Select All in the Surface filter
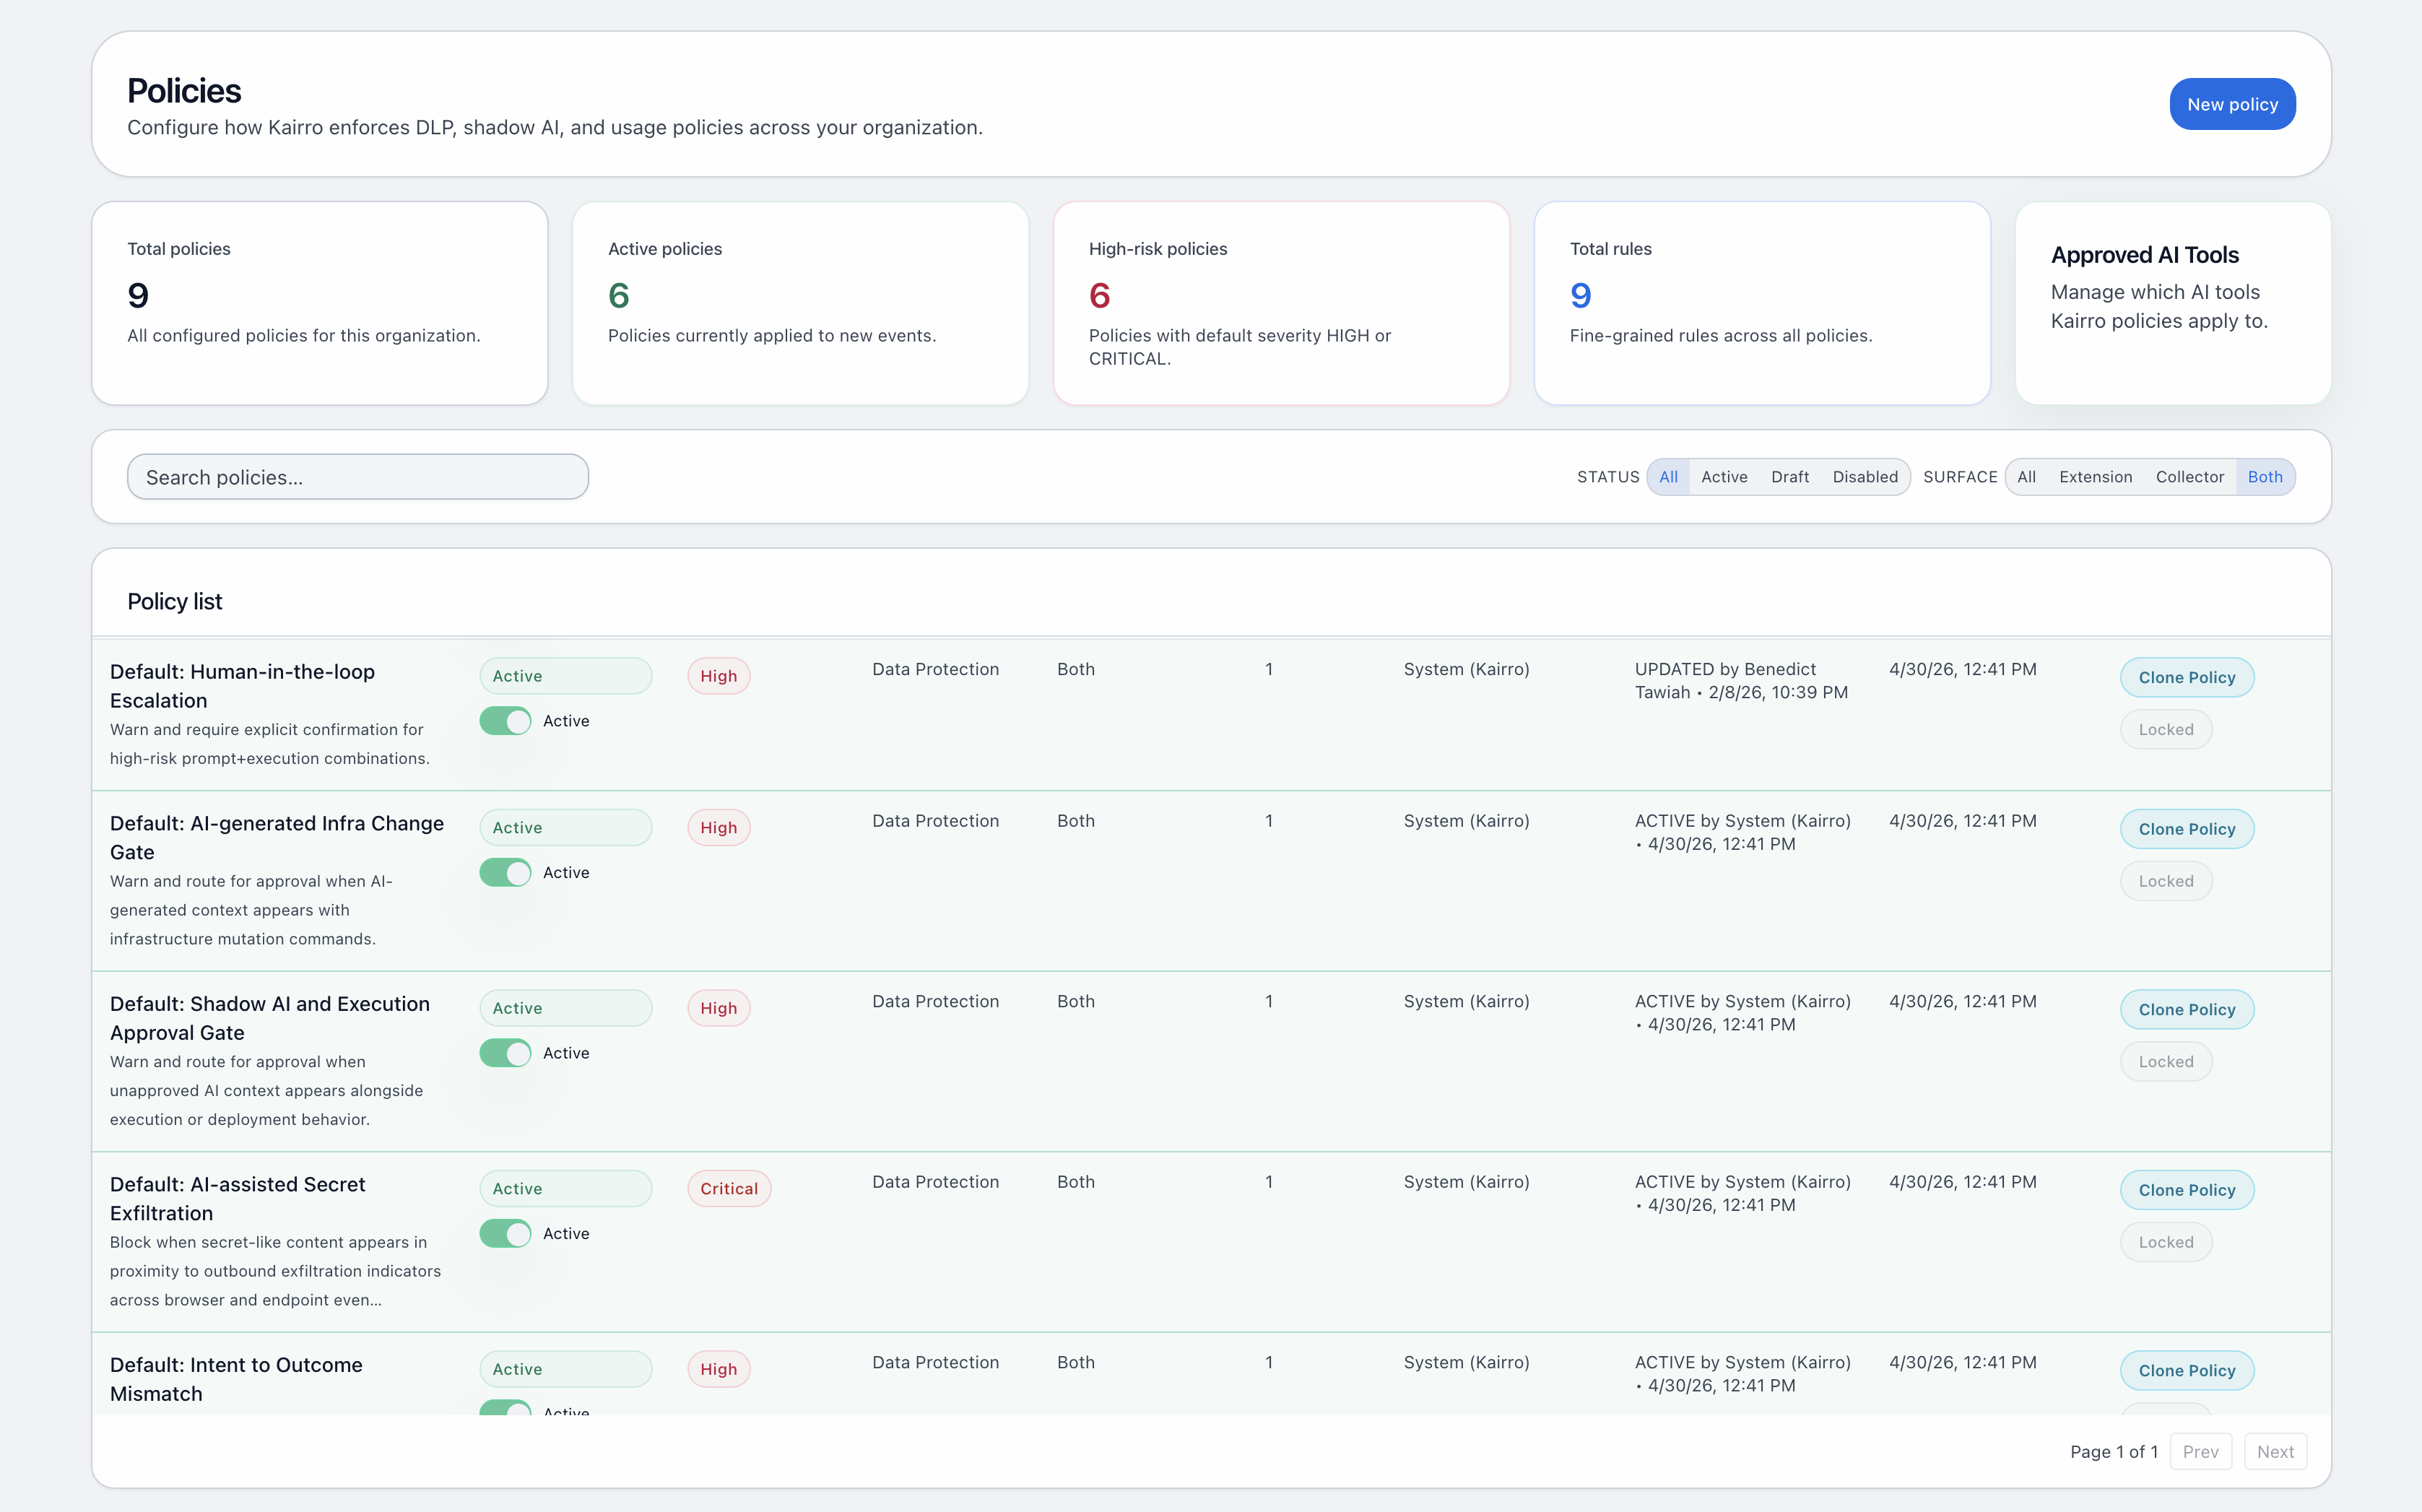 point(2026,477)
